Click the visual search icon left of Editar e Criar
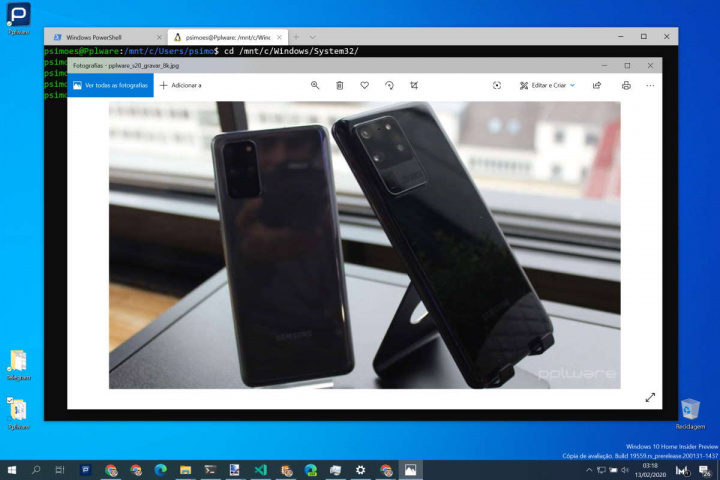Image resolution: width=720 pixels, height=480 pixels. pyautogui.click(x=497, y=86)
